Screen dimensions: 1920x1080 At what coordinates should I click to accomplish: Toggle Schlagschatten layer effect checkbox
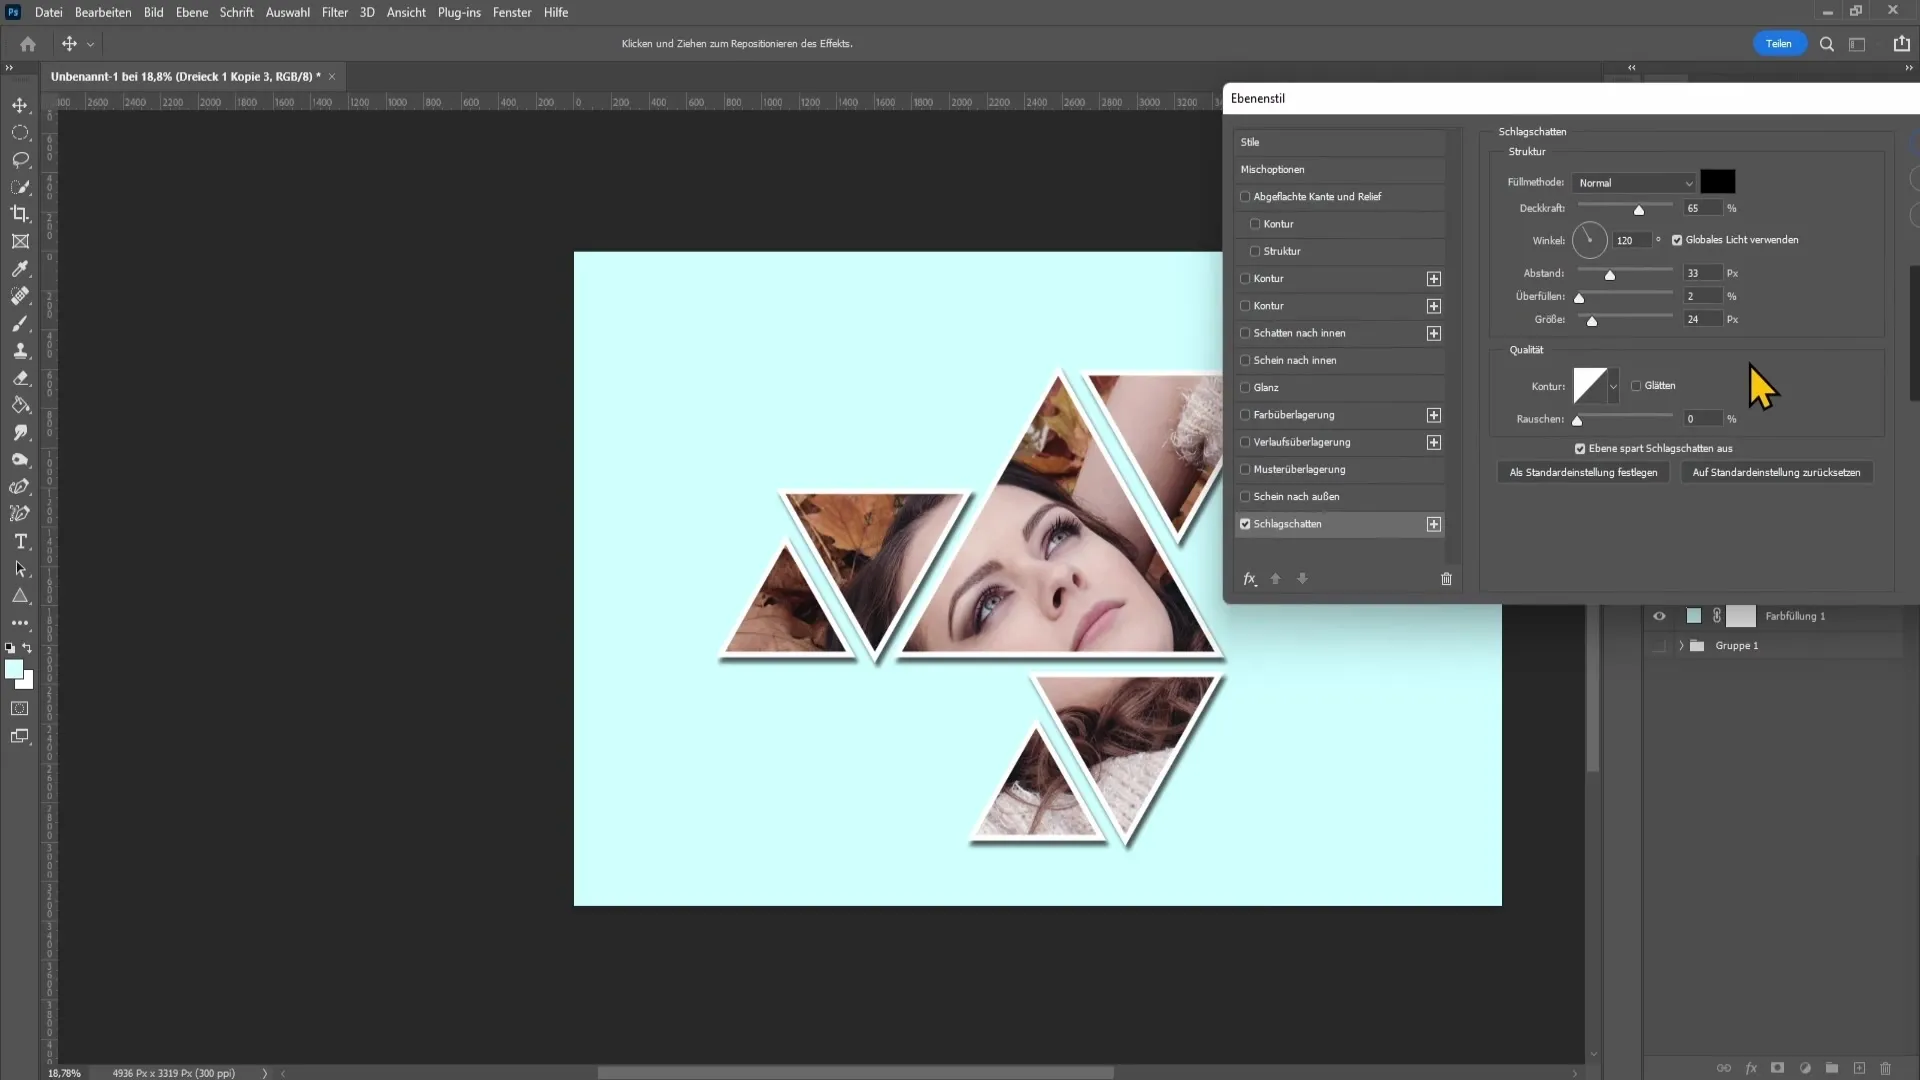click(x=1245, y=524)
